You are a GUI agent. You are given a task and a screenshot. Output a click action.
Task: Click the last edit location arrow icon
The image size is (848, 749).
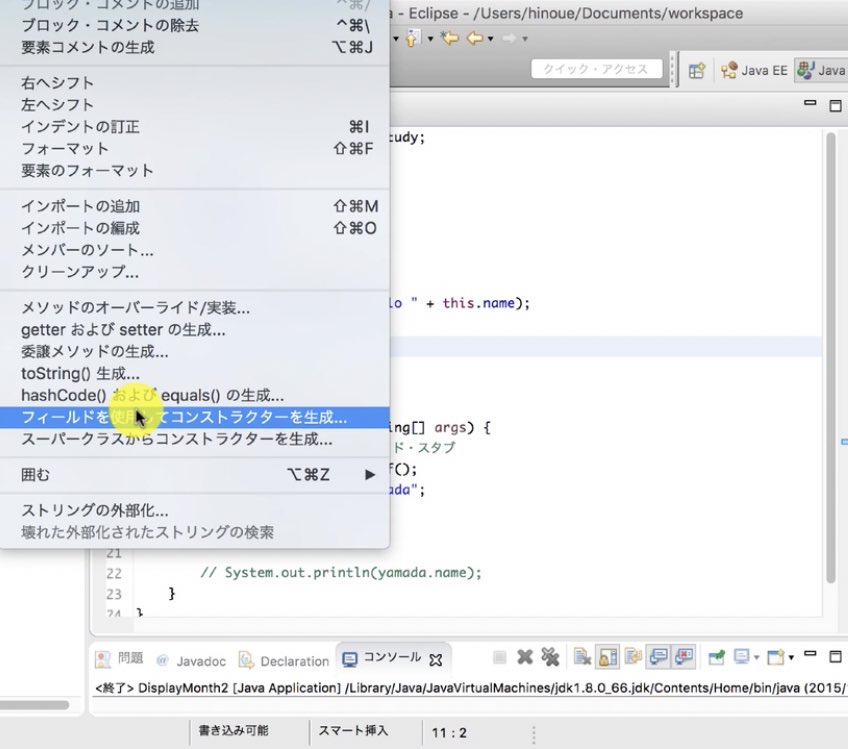point(449,38)
